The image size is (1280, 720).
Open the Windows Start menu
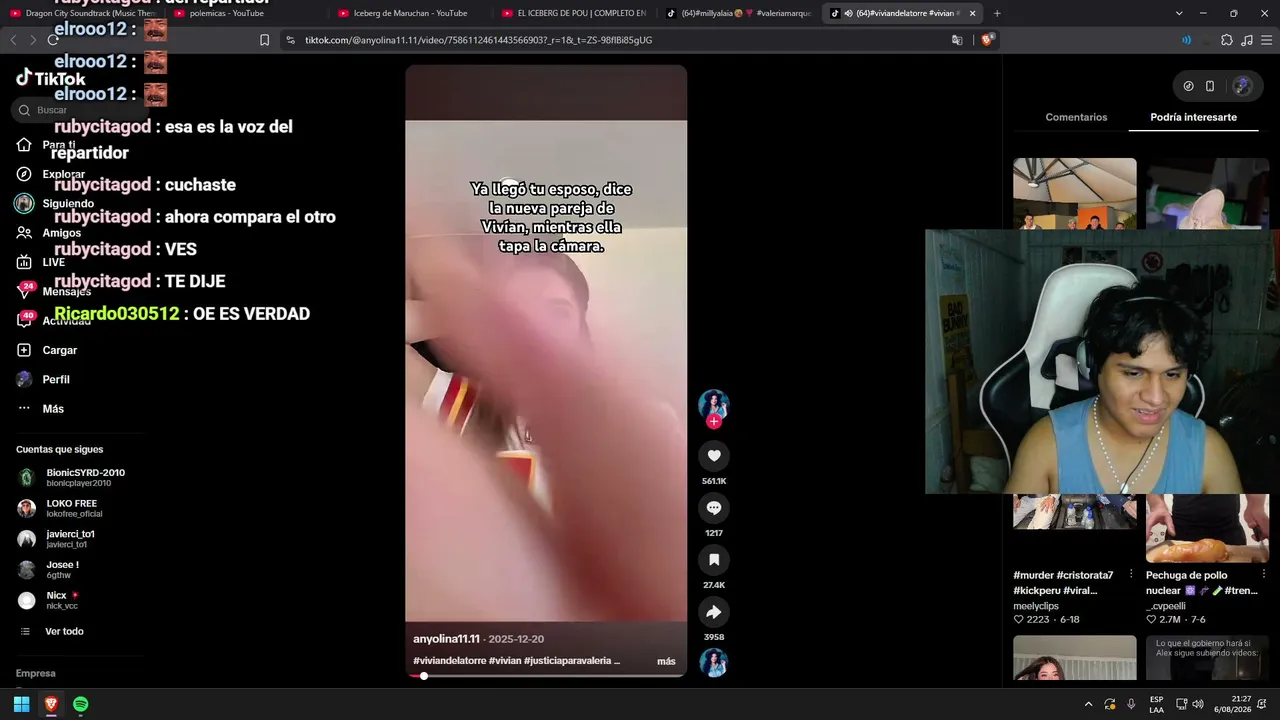click(x=21, y=704)
